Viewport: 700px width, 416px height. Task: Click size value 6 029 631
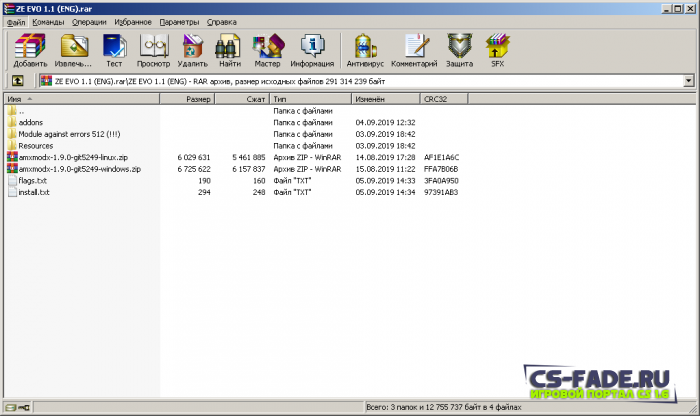194,157
